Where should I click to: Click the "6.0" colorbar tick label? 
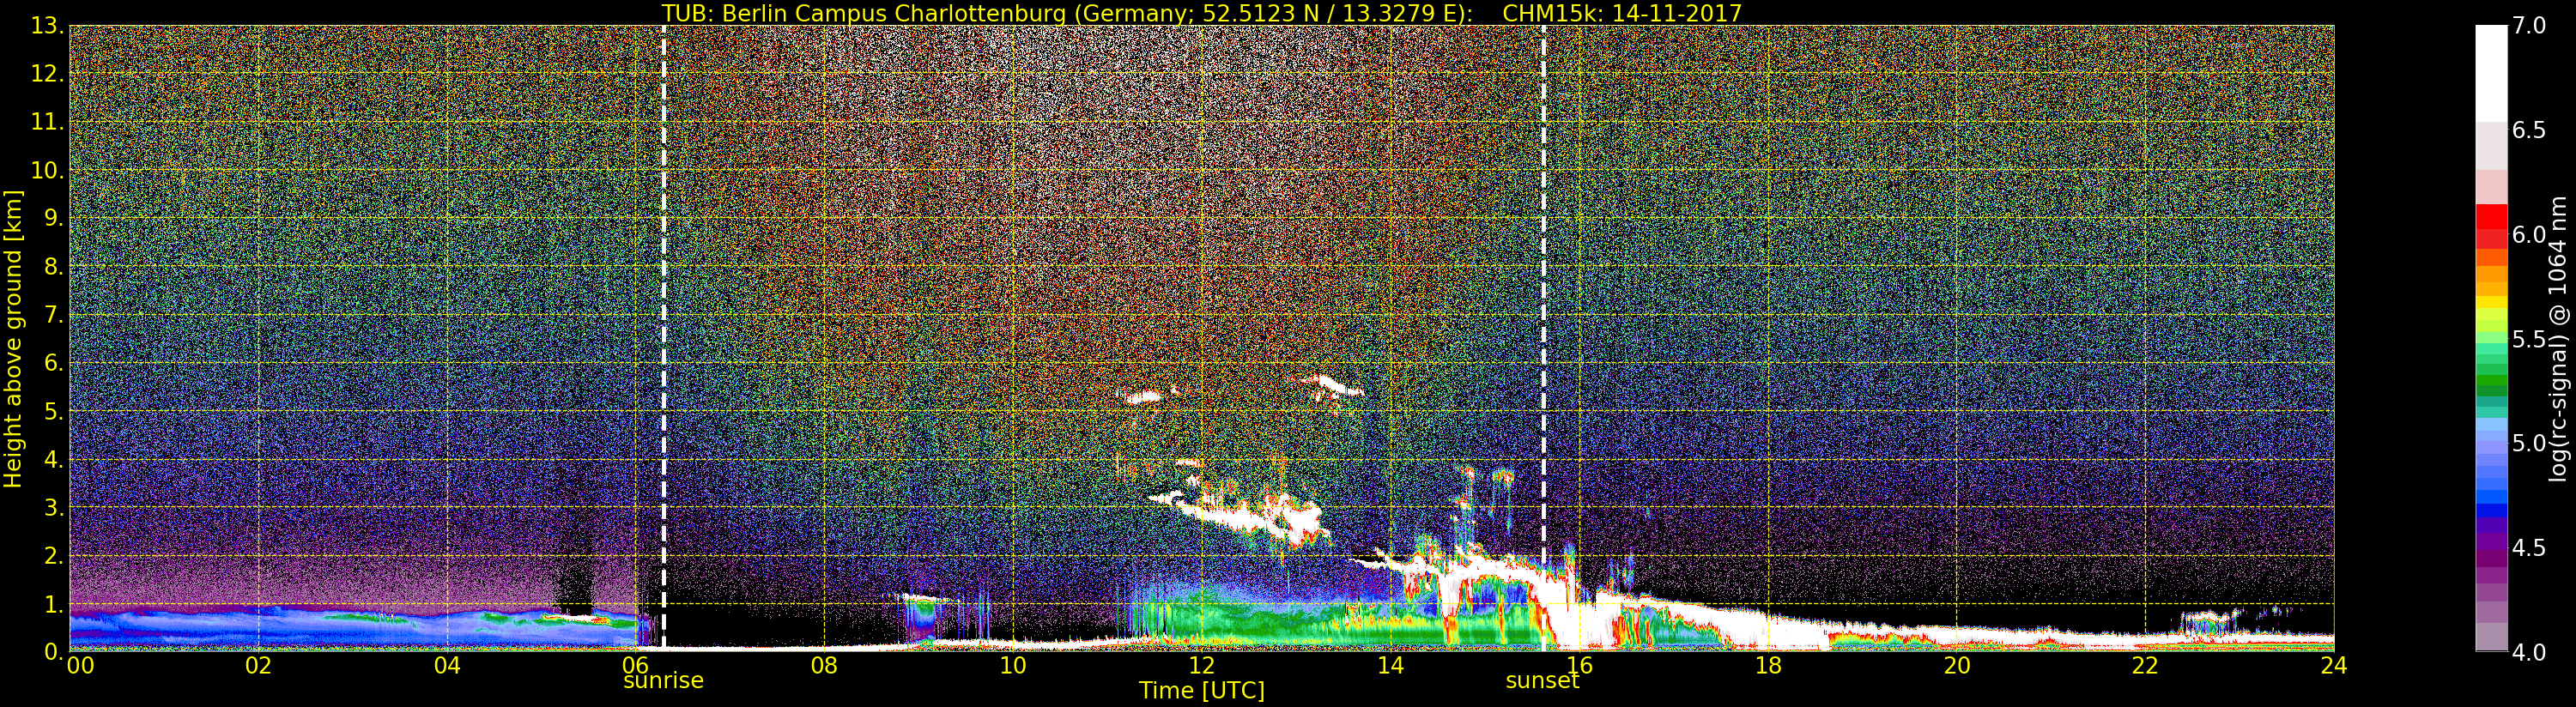click(x=2529, y=235)
